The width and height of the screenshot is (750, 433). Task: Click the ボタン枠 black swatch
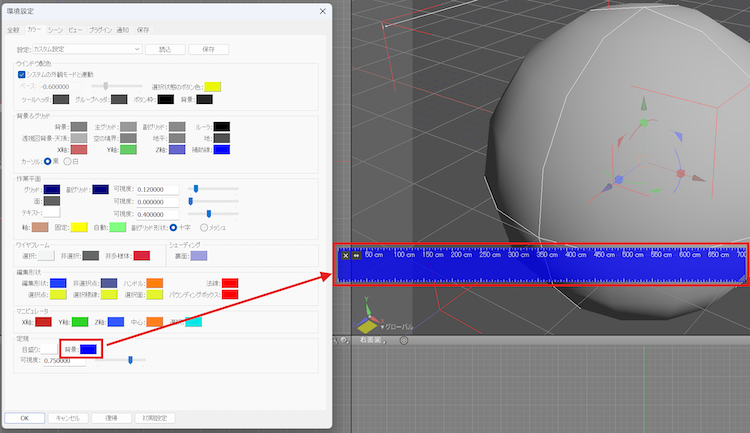pos(165,100)
